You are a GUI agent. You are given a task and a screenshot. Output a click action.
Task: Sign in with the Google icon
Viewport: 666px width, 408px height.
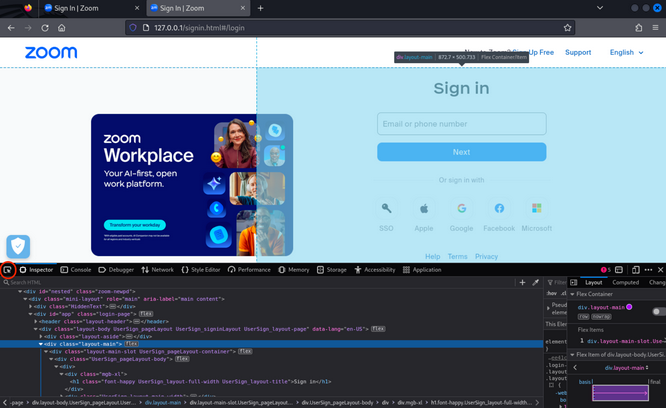(462, 208)
